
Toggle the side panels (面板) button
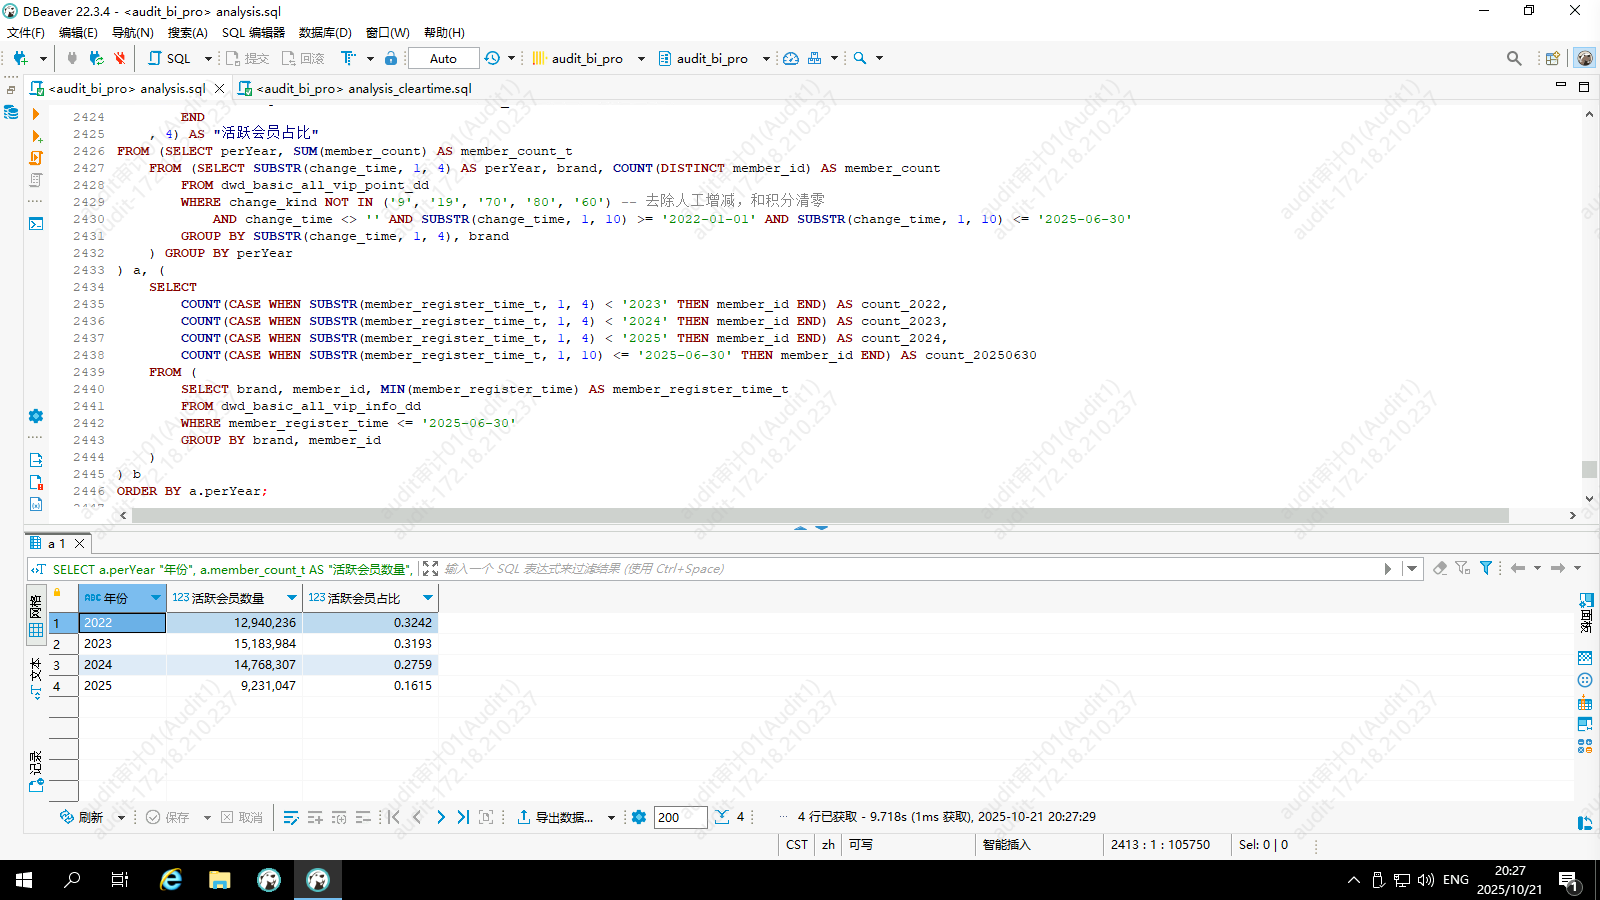click(x=1585, y=610)
